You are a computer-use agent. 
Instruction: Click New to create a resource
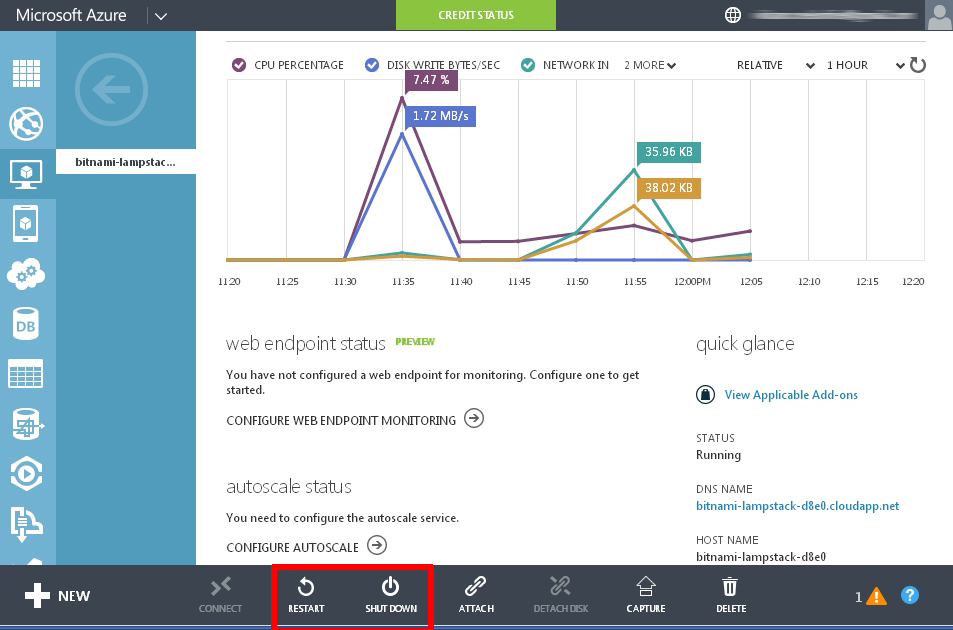coord(58,595)
